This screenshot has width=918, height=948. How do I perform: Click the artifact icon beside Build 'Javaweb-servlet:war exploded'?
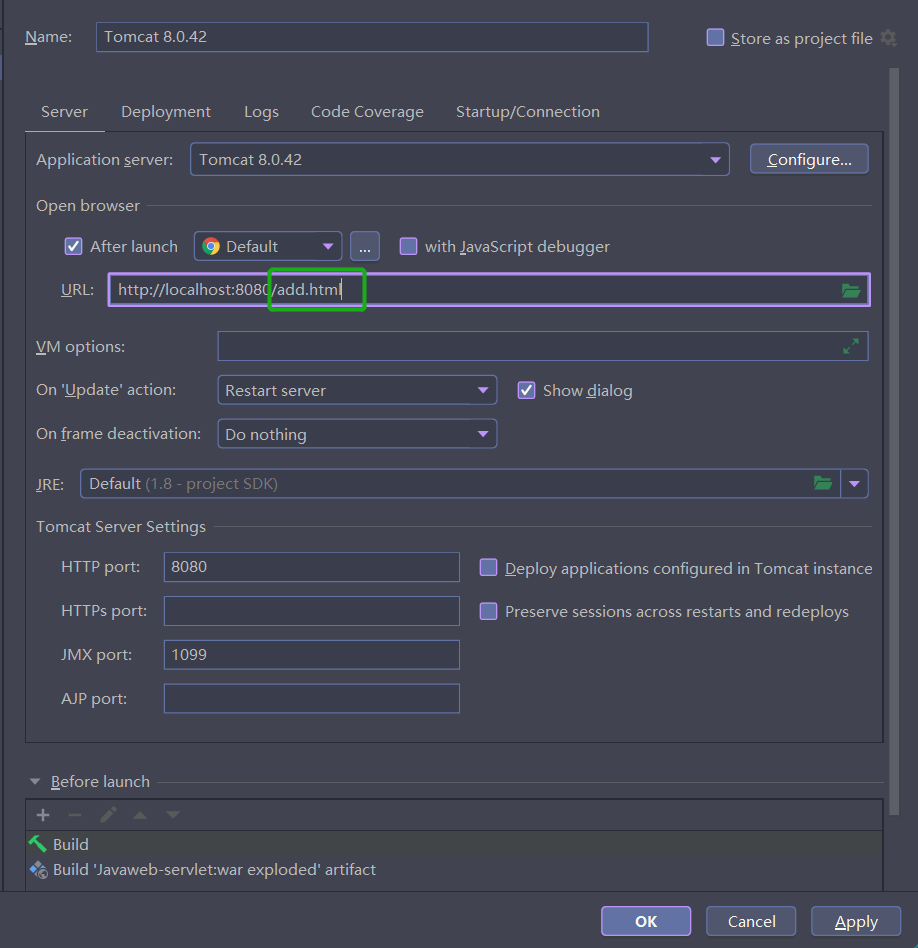pos(39,869)
